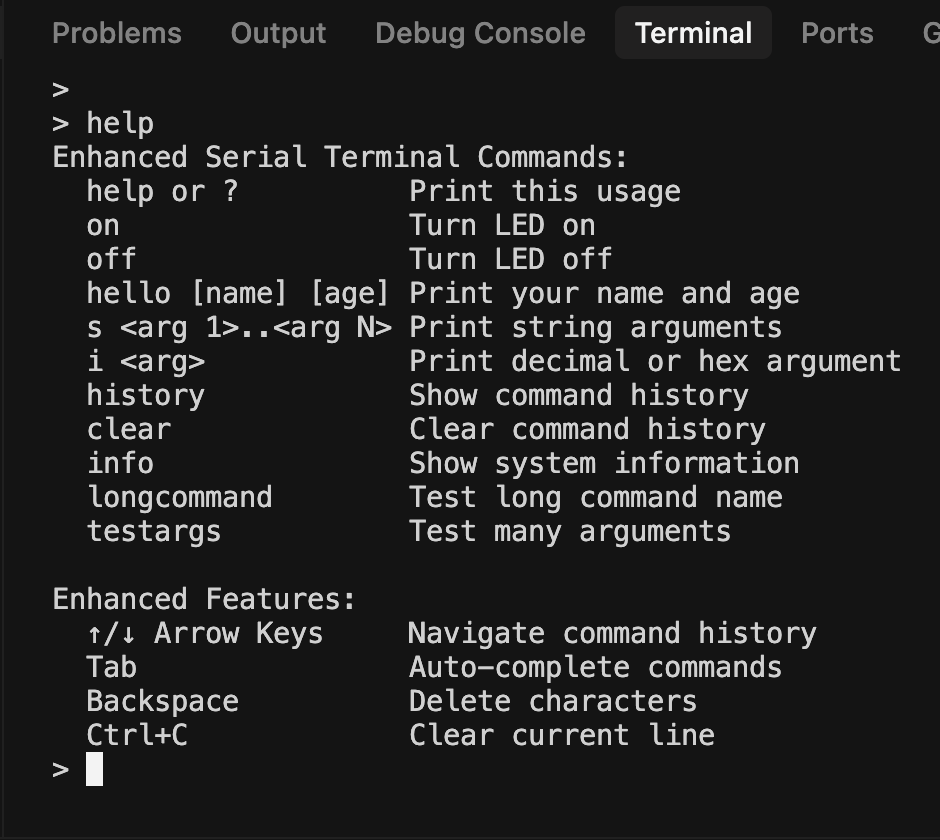Click the 'Tab' feature entry
Image resolution: width=940 pixels, height=840 pixels.
(112, 667)
